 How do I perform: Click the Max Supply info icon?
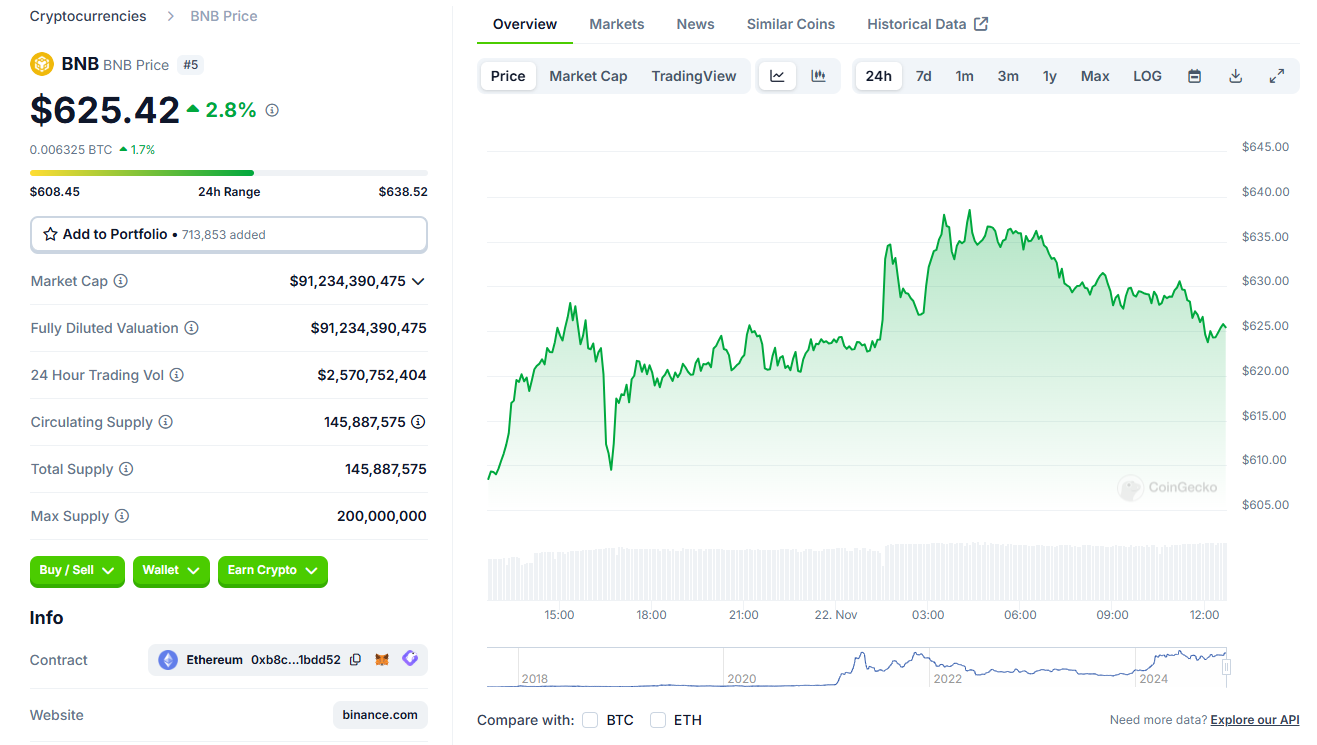[122, 516]
